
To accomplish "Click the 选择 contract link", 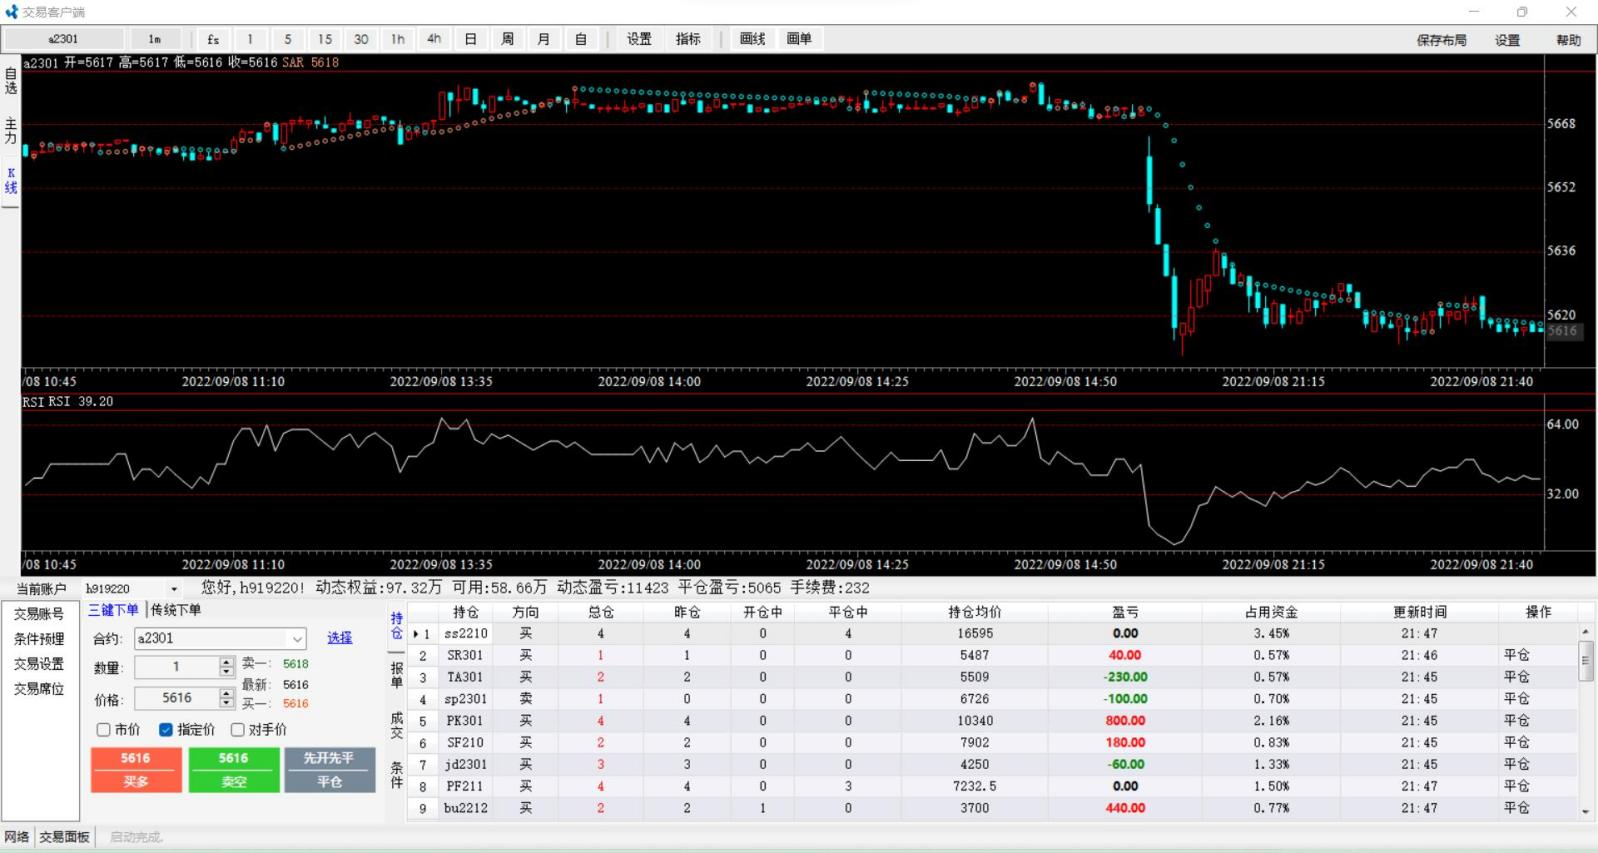I will (x=339, y=638).
